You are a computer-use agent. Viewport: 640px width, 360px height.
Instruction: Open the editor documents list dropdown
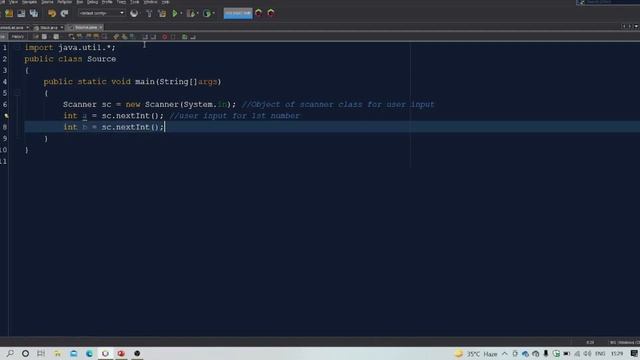pos(636,27)
